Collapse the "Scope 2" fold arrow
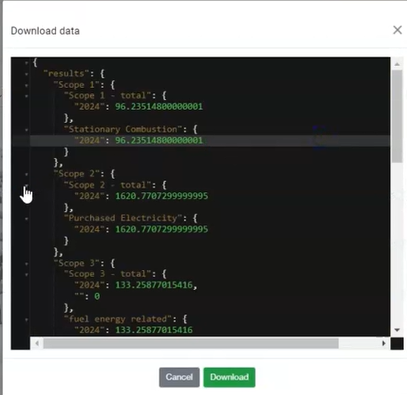This screenshot has width=407, height=395. (26, 174)
